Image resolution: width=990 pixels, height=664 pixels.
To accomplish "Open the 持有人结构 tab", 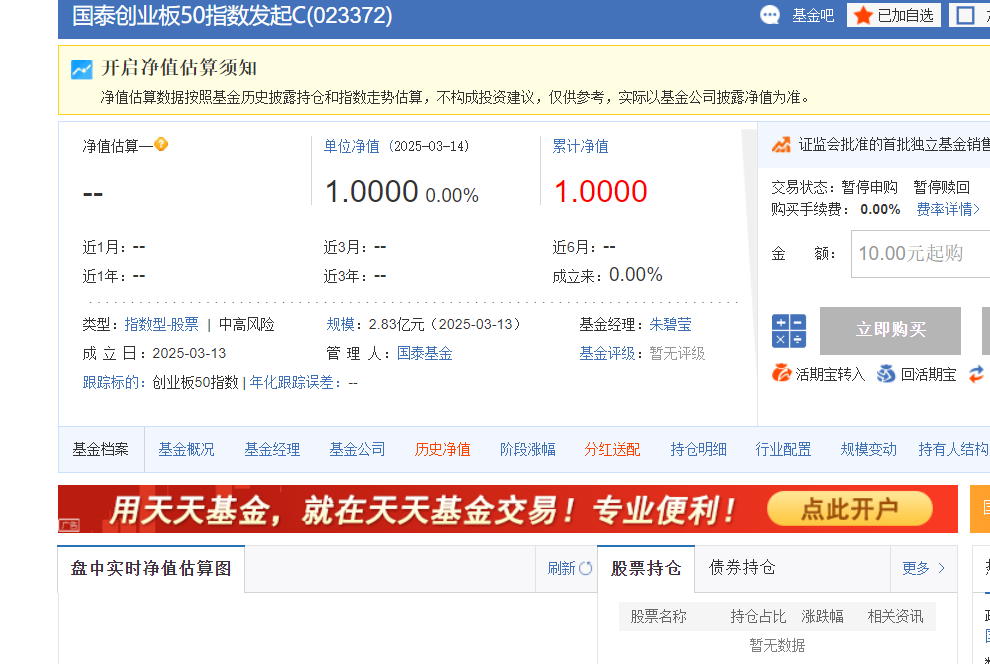I will [x=953, y=449].
